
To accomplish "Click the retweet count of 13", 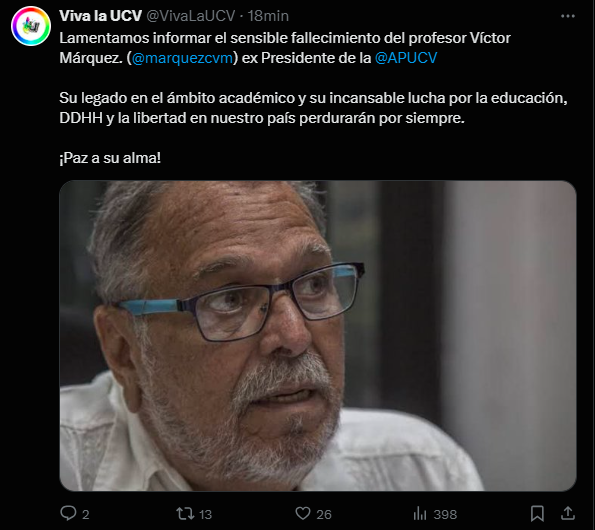I will 205,514.
